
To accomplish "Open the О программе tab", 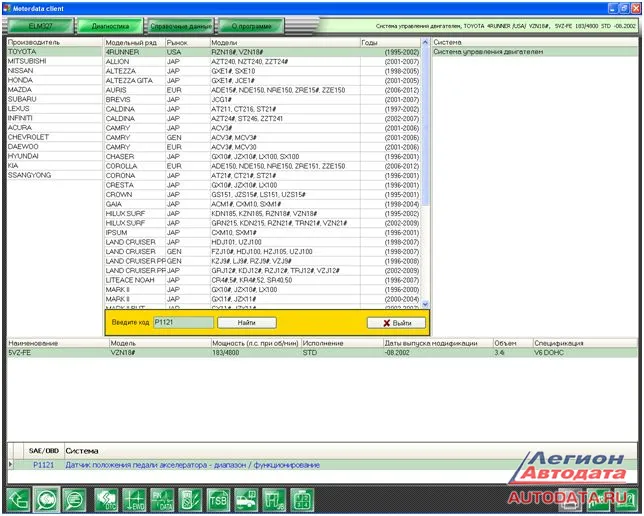I will (x=251, y=26).
